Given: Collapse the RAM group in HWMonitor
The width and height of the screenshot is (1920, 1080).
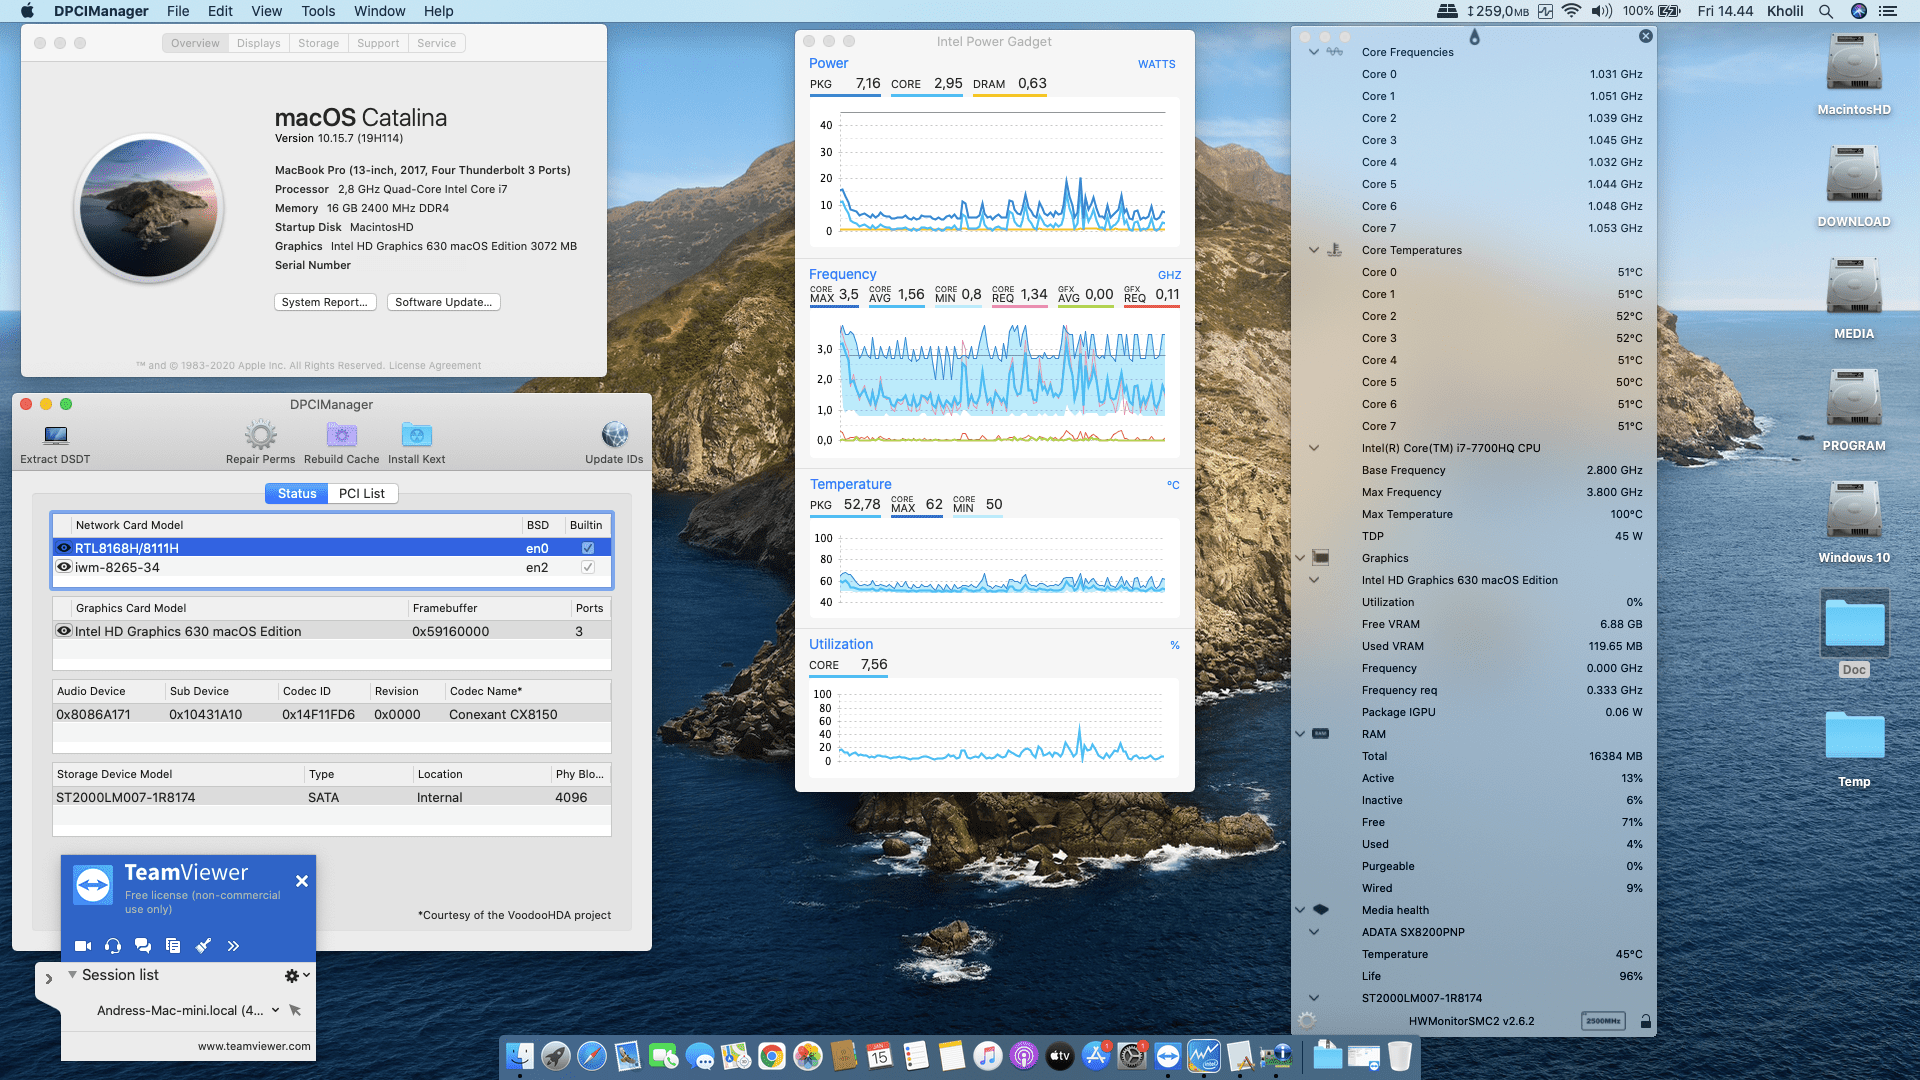Looking at the screenshot, I should pos(1300,734).
